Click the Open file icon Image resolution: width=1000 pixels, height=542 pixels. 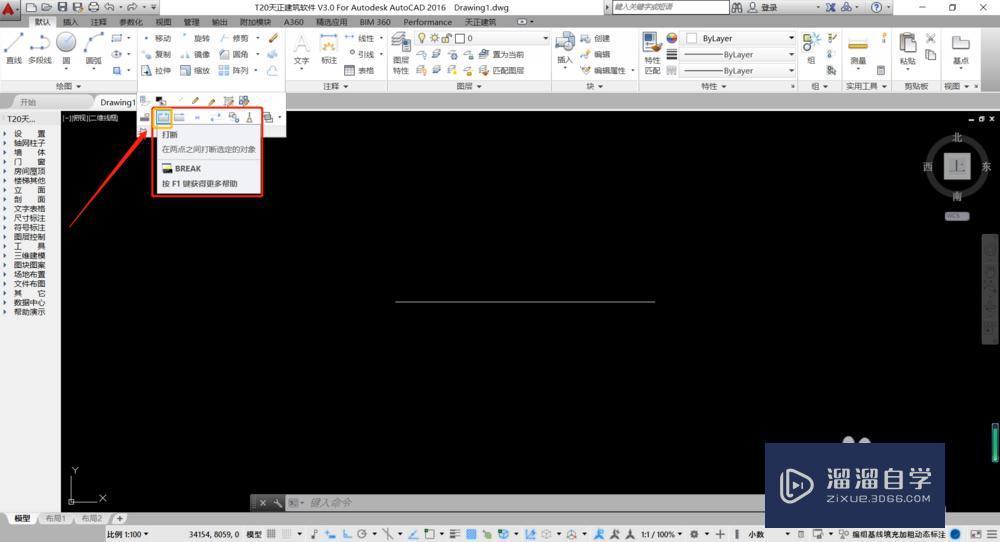click(47, 7)
